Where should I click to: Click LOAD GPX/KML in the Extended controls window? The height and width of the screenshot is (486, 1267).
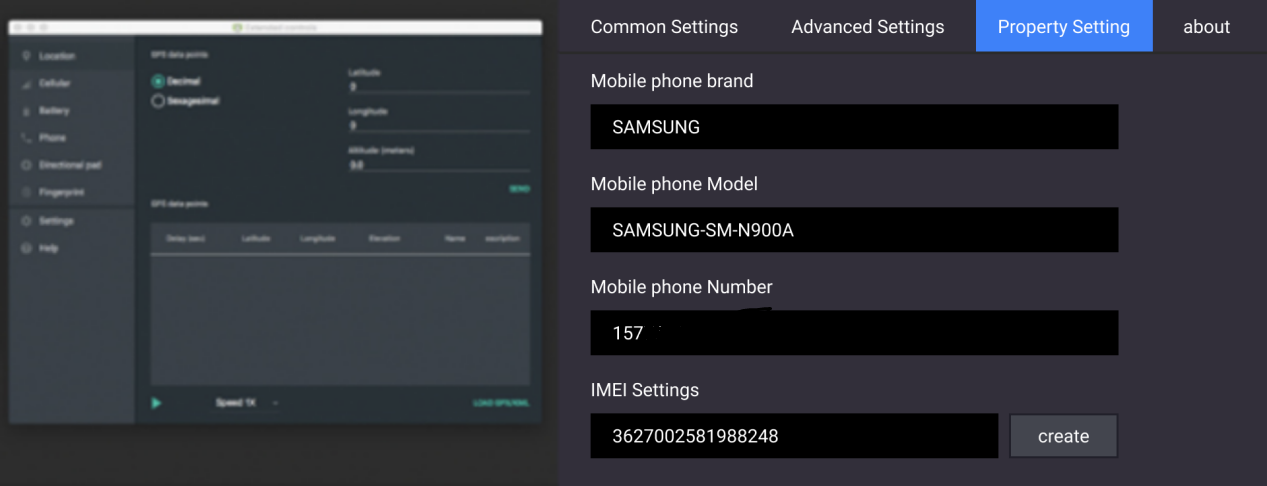coord(501,404)
